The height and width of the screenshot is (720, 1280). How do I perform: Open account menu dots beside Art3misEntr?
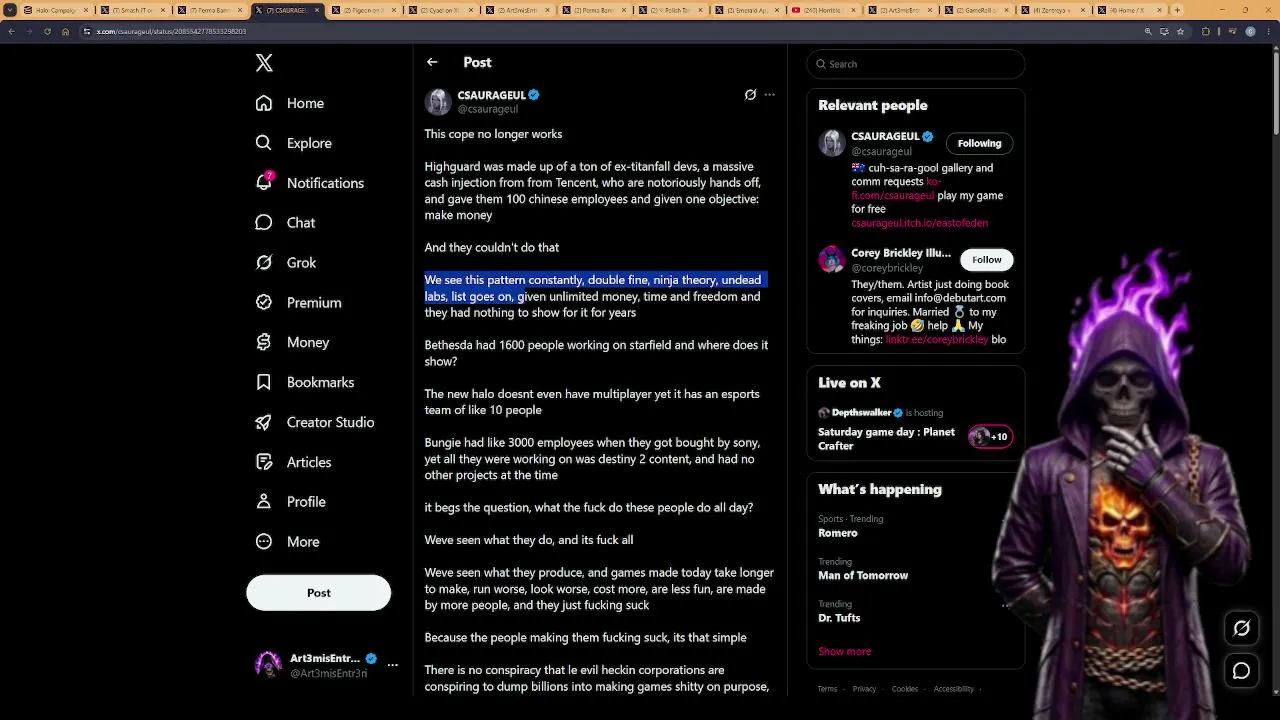393,665
